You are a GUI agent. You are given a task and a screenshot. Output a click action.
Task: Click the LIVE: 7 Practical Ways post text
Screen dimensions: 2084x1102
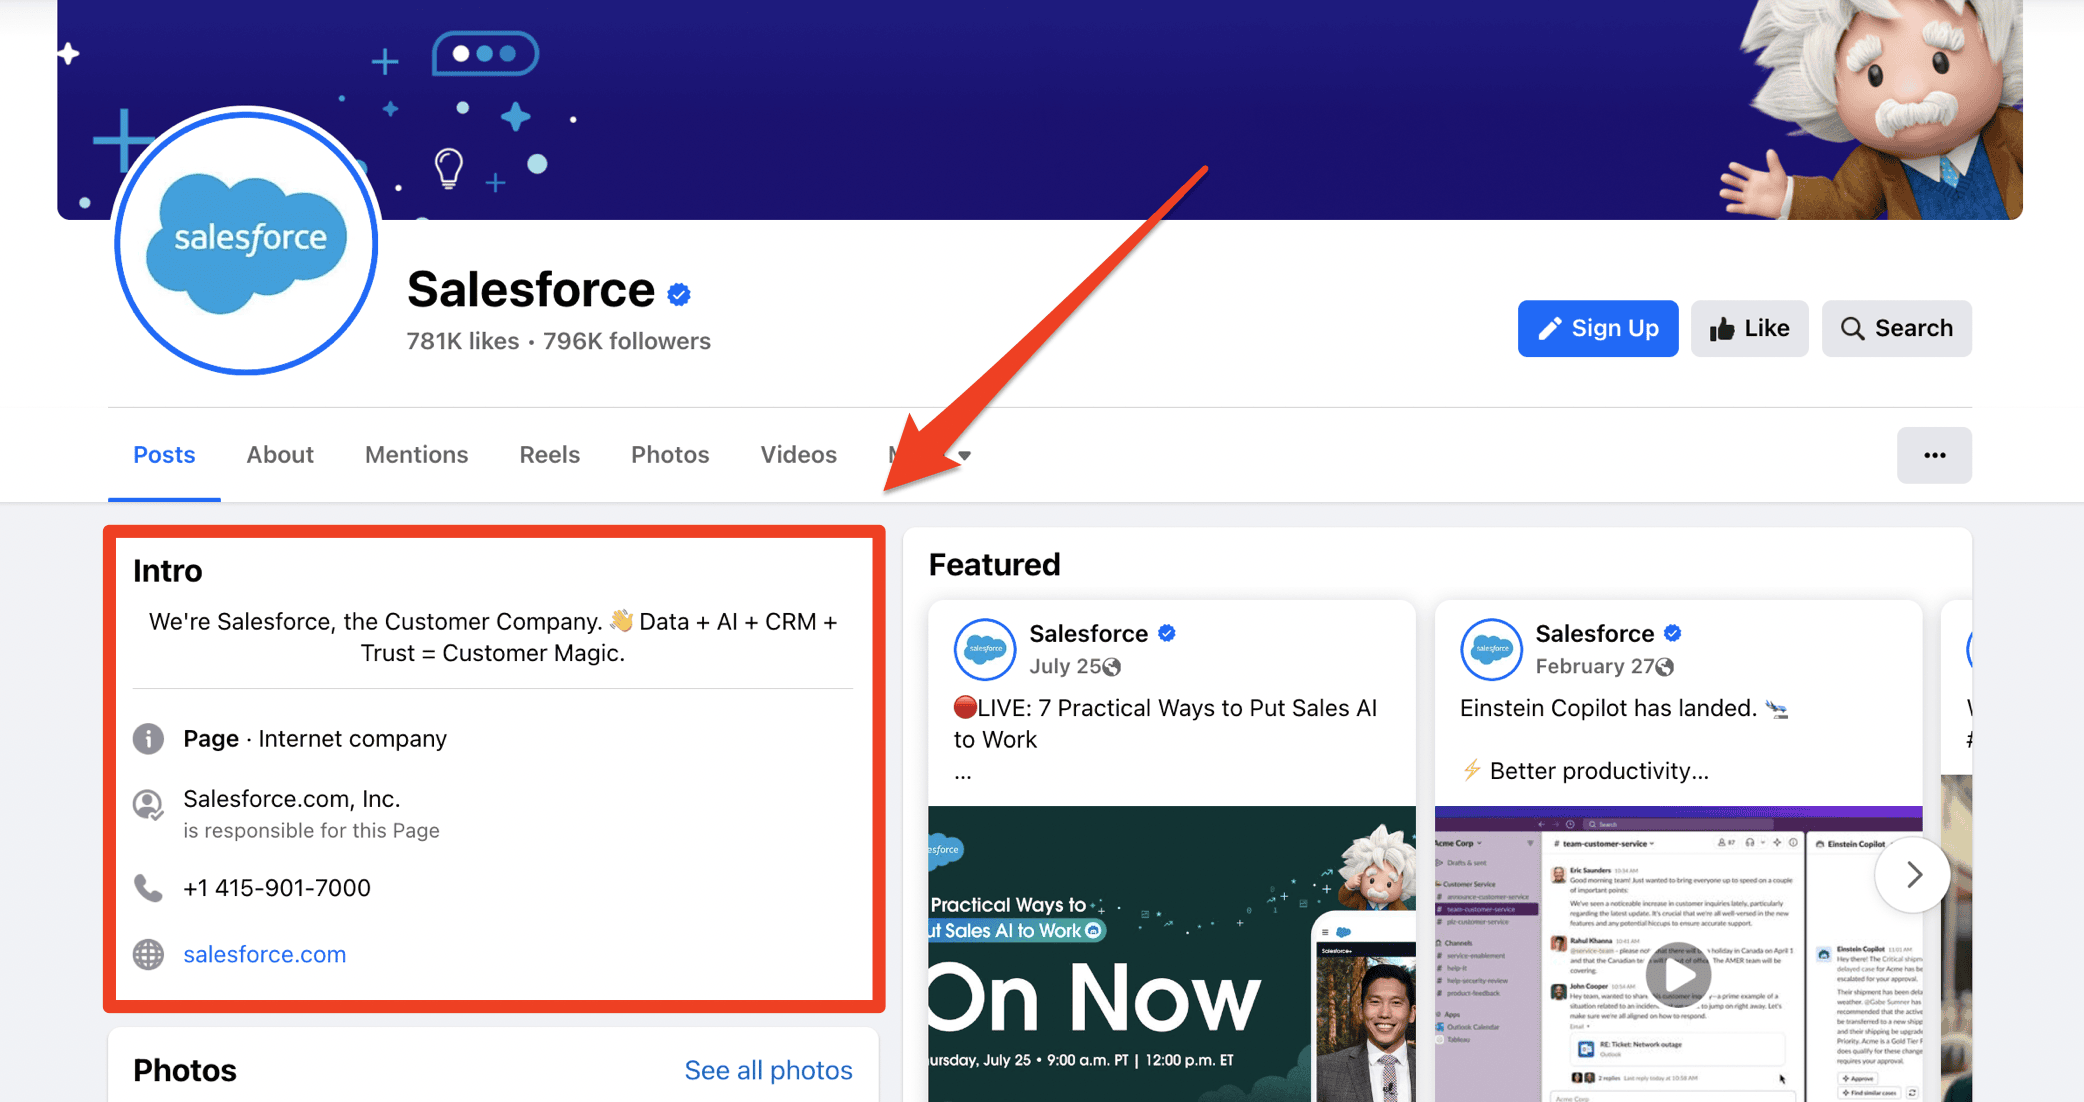pos(1165,724)
